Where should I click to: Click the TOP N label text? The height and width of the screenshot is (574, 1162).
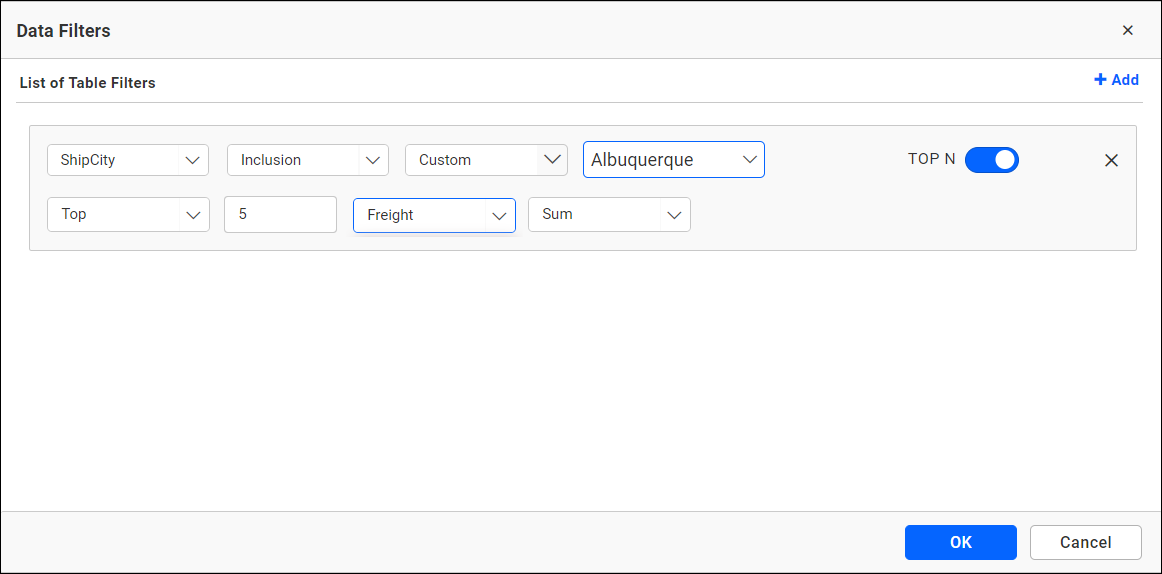click(x=931, y=159)
